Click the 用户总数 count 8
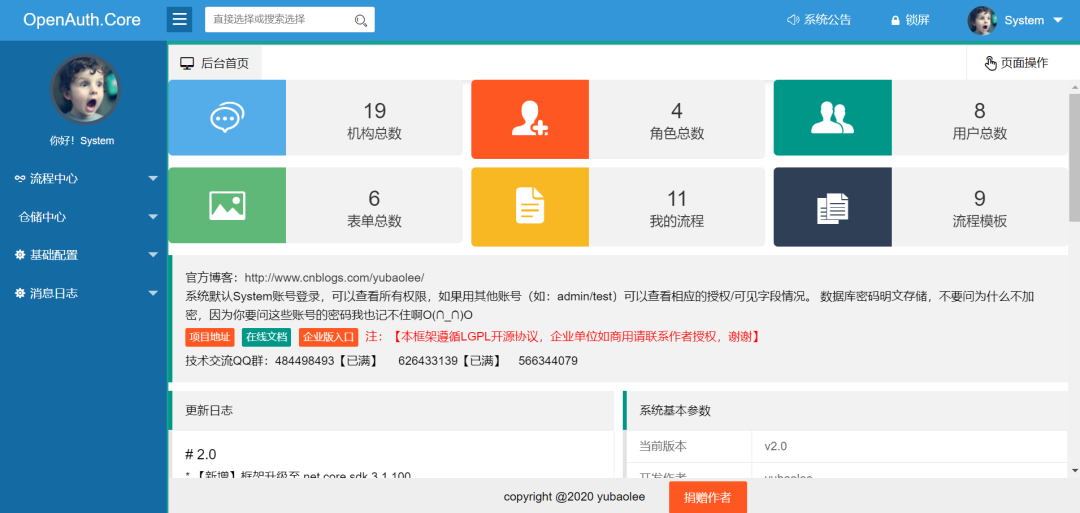1080x513 pixels. coord(979,111)
